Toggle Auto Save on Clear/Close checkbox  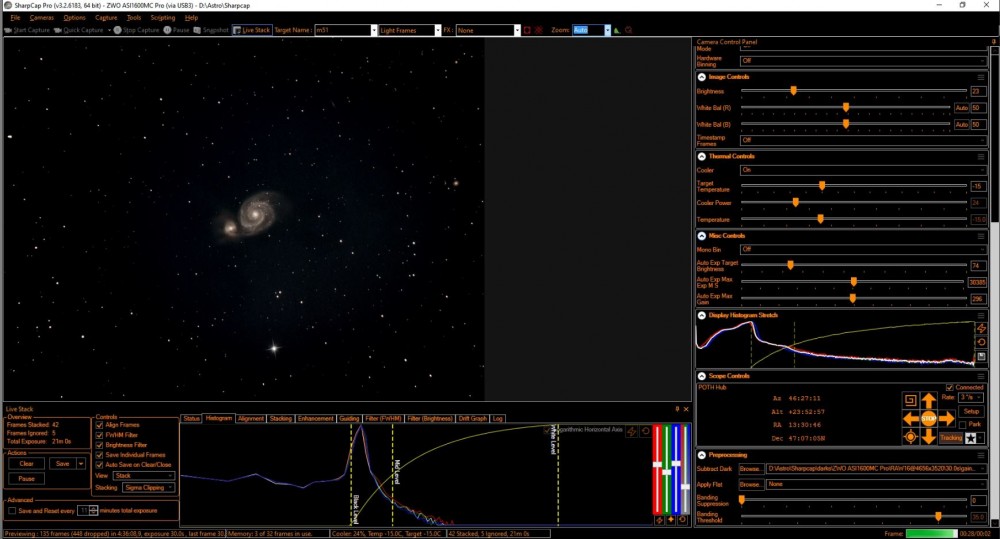[99, 465]
